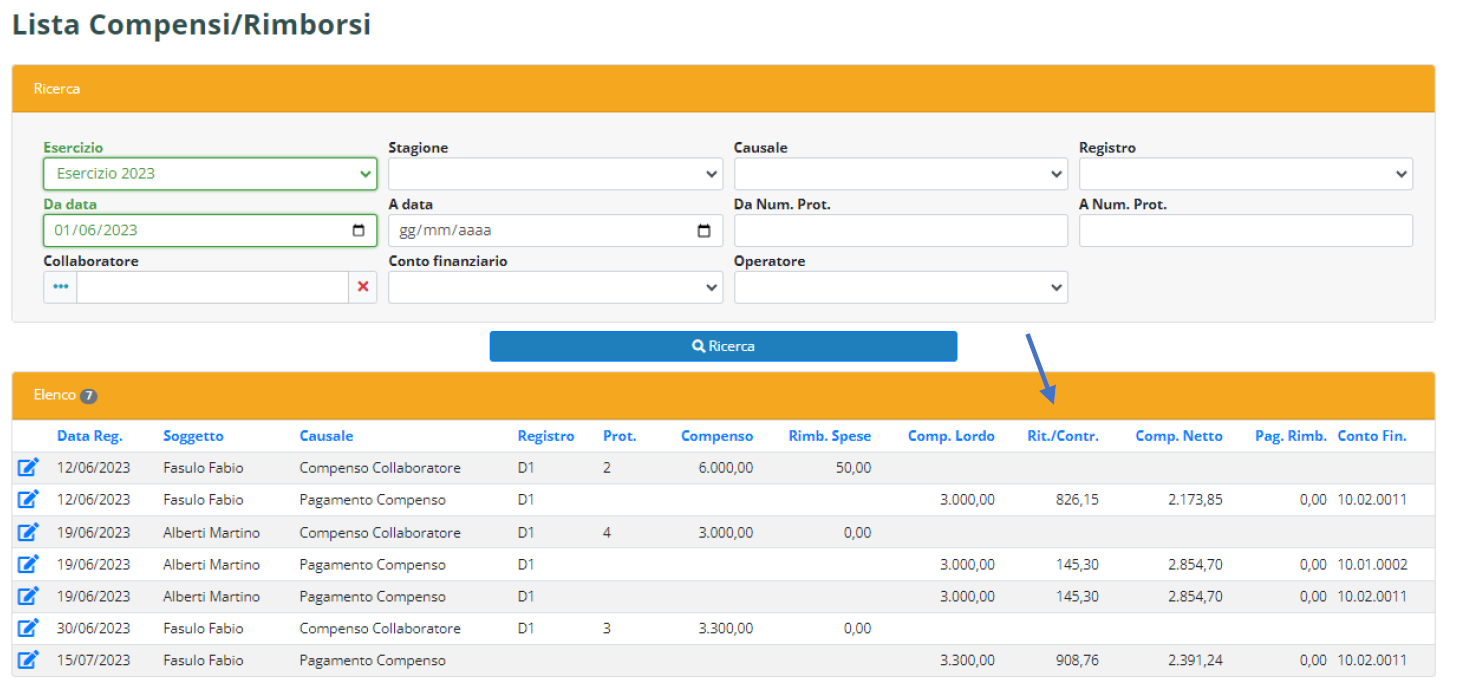Sort list by Data Reg. column

(89, 436)
